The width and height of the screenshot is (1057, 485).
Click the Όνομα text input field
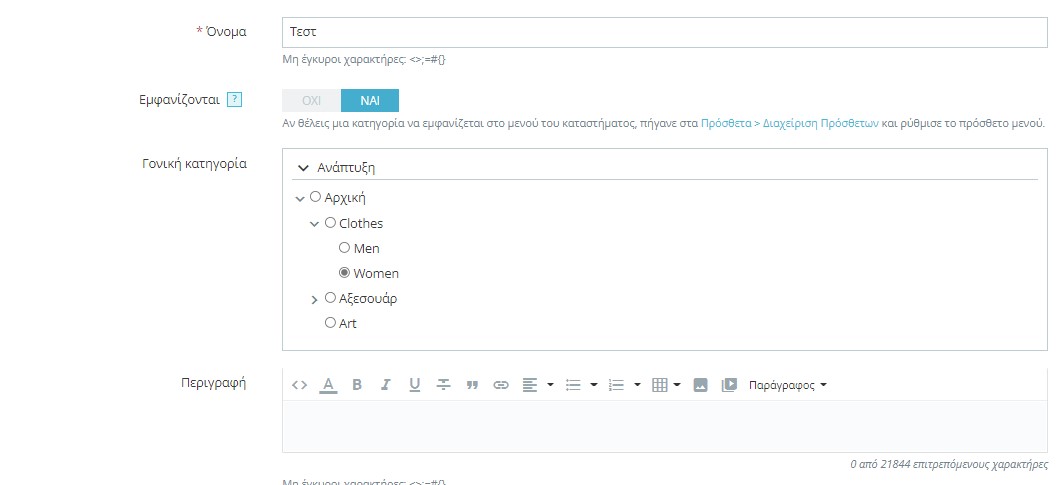(664, 32)
